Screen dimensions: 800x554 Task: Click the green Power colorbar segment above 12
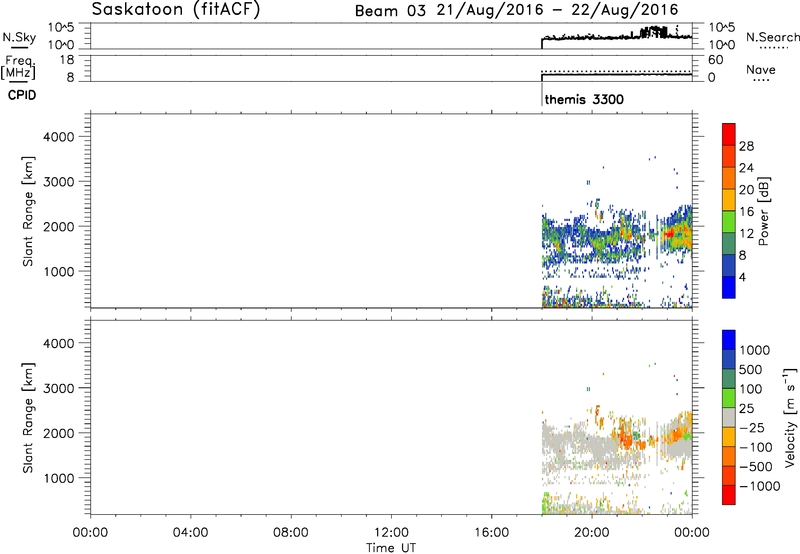[729, 221]
